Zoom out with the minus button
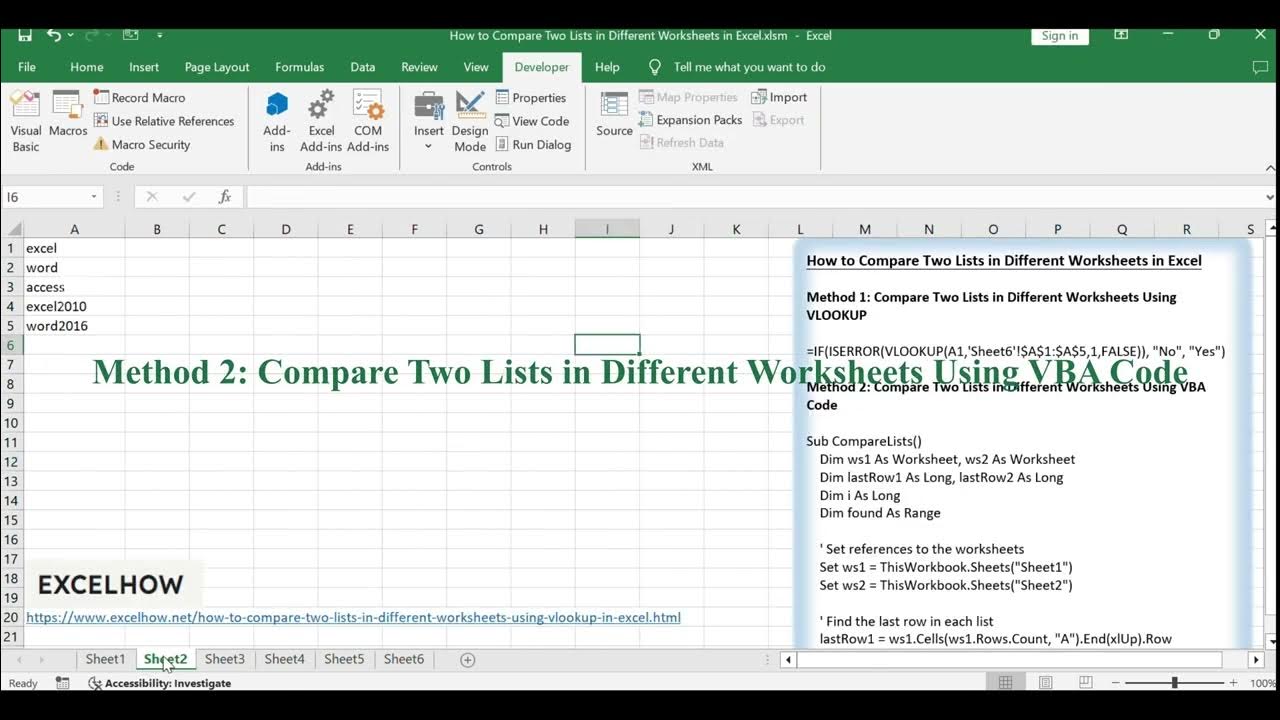 point(1115,683)
